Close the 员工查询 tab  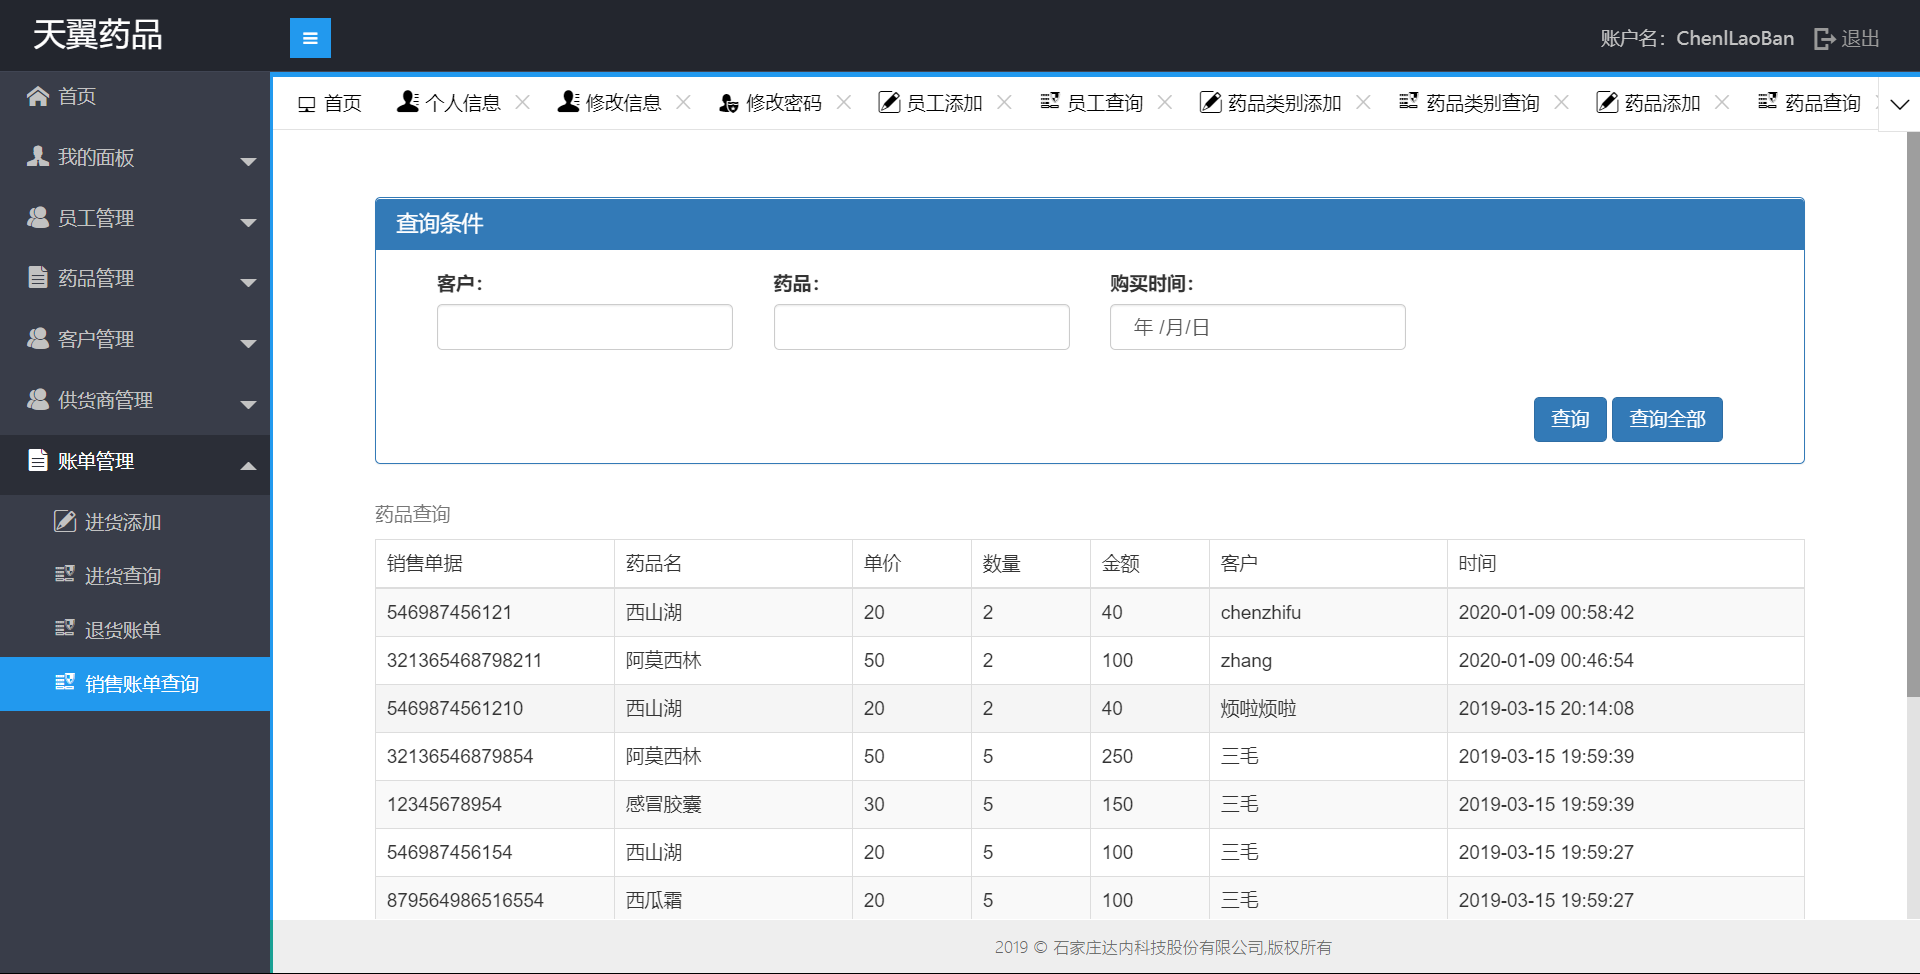pyautogui.click(x=1165, y=102)
